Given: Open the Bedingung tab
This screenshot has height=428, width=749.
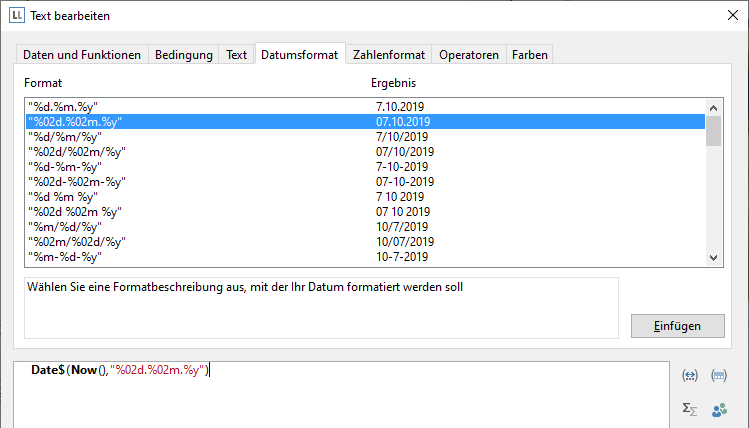Looking at the screenshot, I should pyautogui.click(x=183, y=55).
